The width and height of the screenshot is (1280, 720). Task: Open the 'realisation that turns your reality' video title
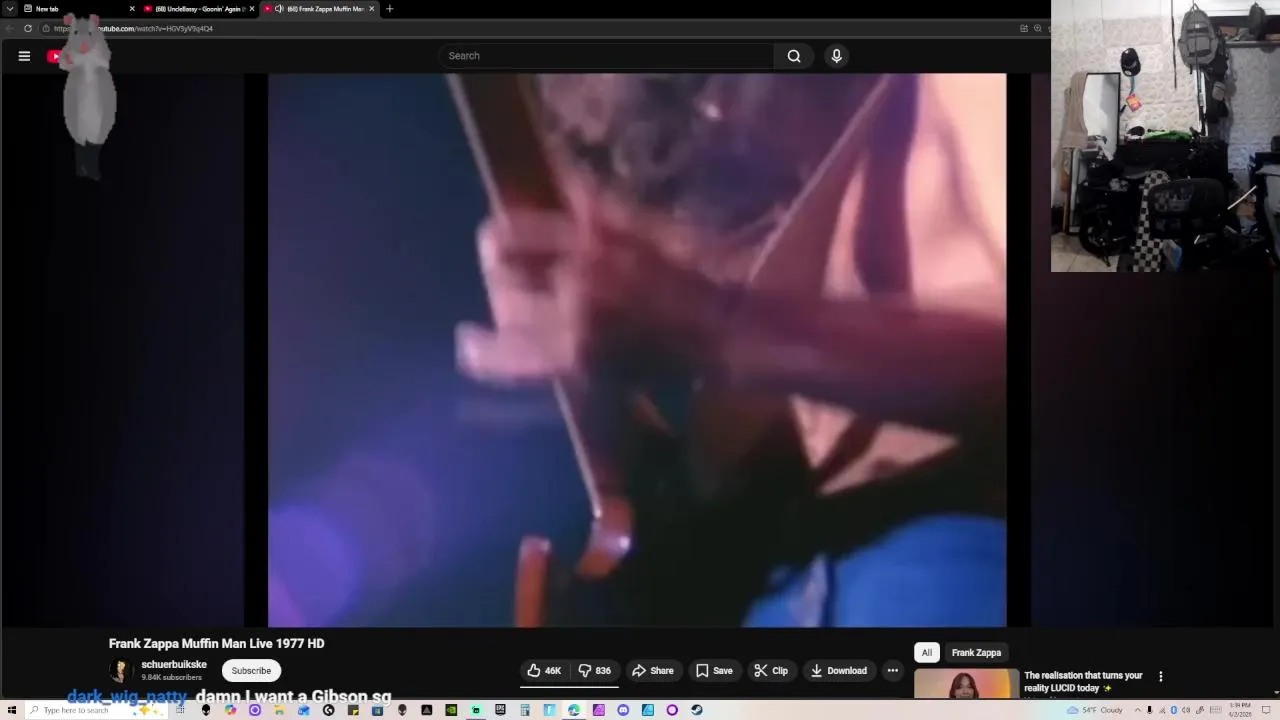point(1083,682)
